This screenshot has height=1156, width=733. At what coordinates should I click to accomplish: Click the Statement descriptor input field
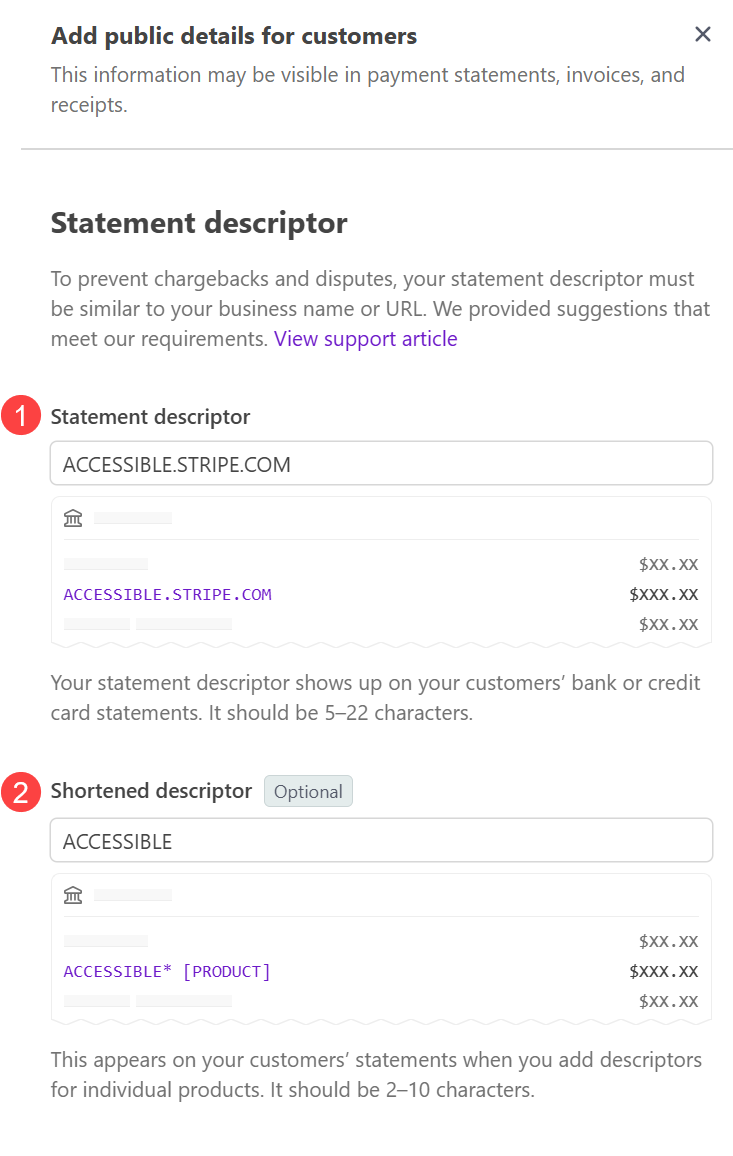[x=381, y=464]
